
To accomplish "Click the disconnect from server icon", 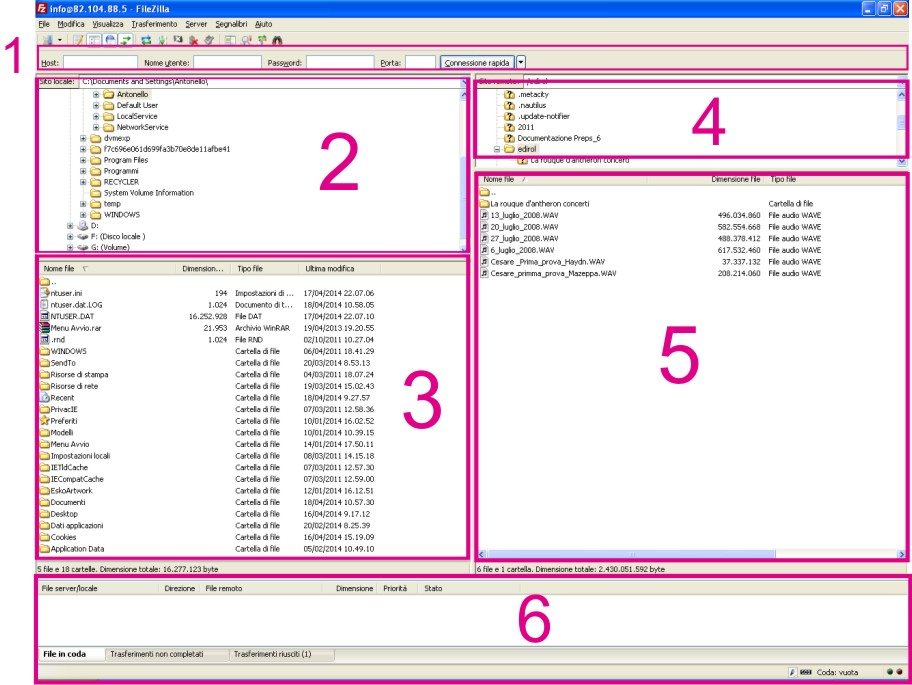I will 194,39.
